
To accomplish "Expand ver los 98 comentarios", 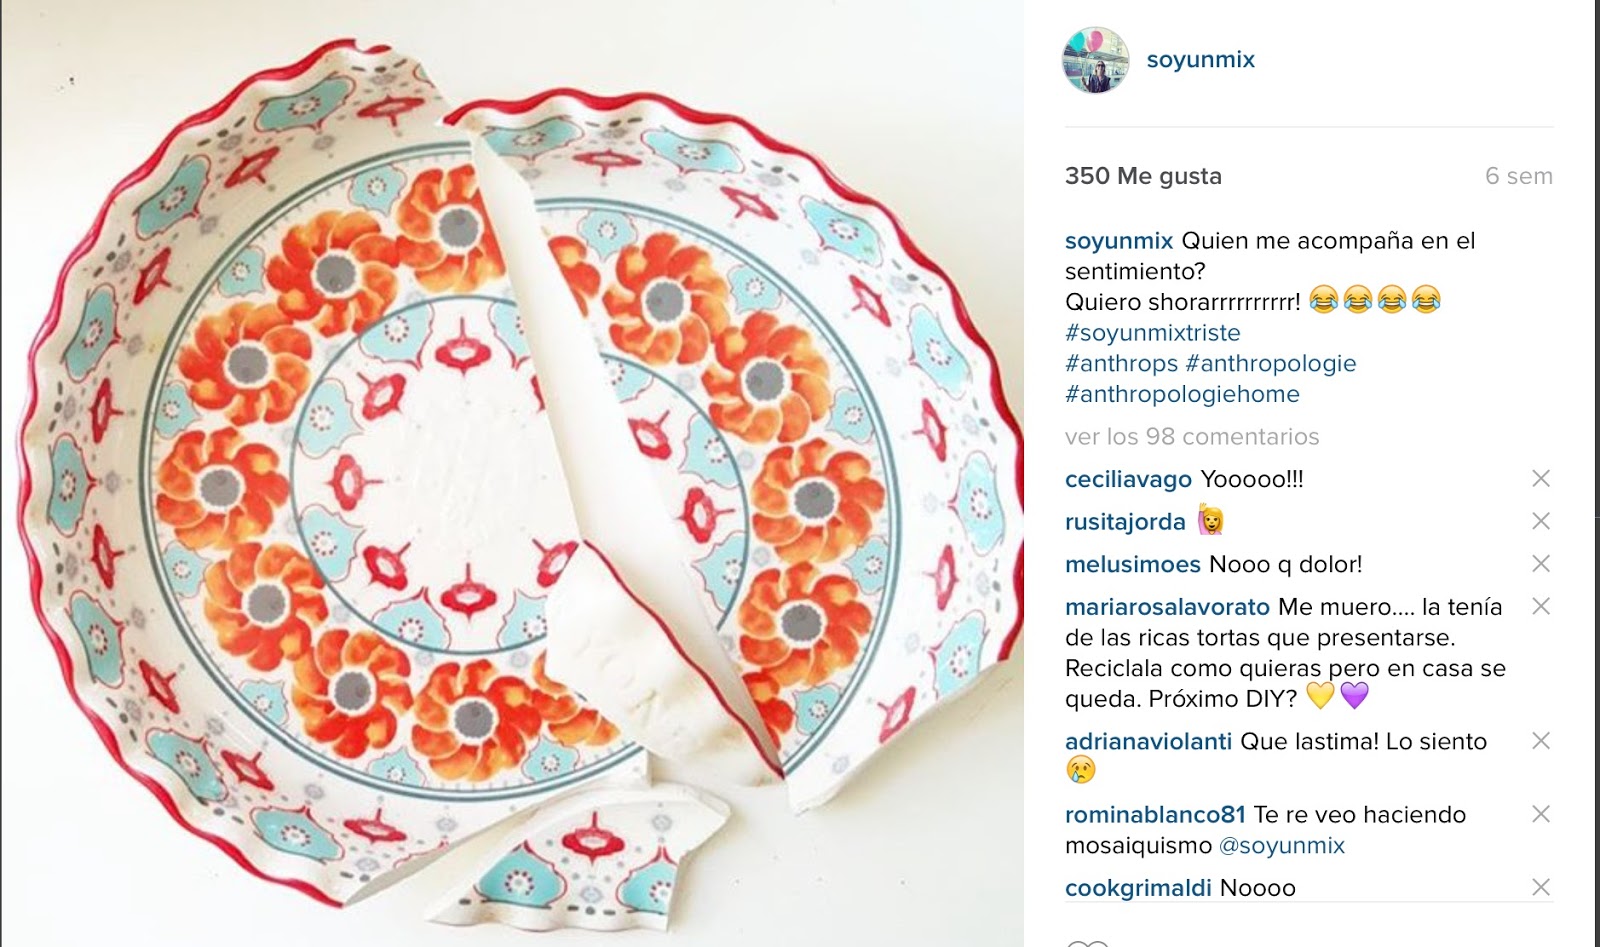I will coord(1192,437).
